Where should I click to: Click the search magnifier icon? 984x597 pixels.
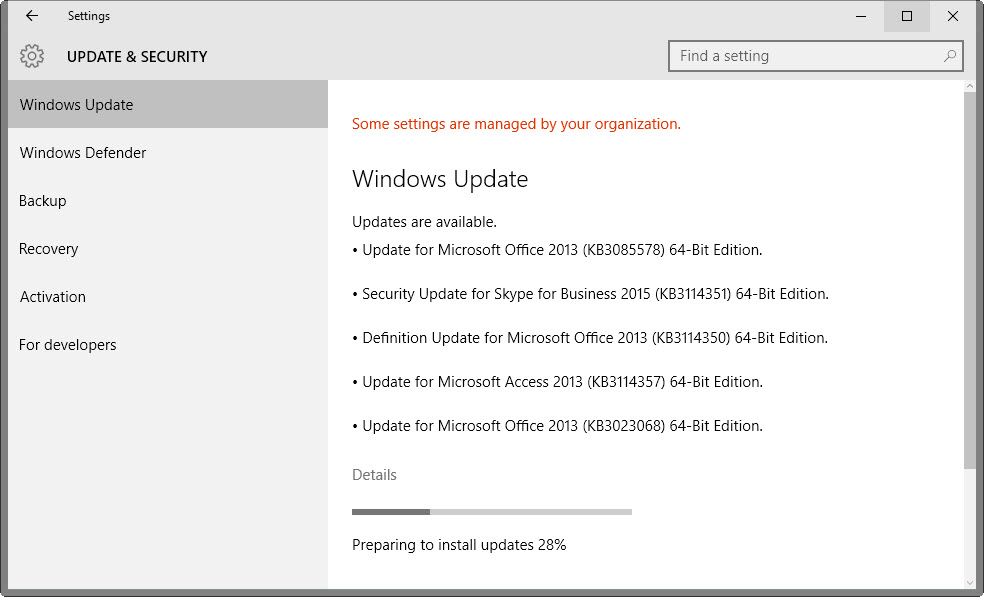950,56
